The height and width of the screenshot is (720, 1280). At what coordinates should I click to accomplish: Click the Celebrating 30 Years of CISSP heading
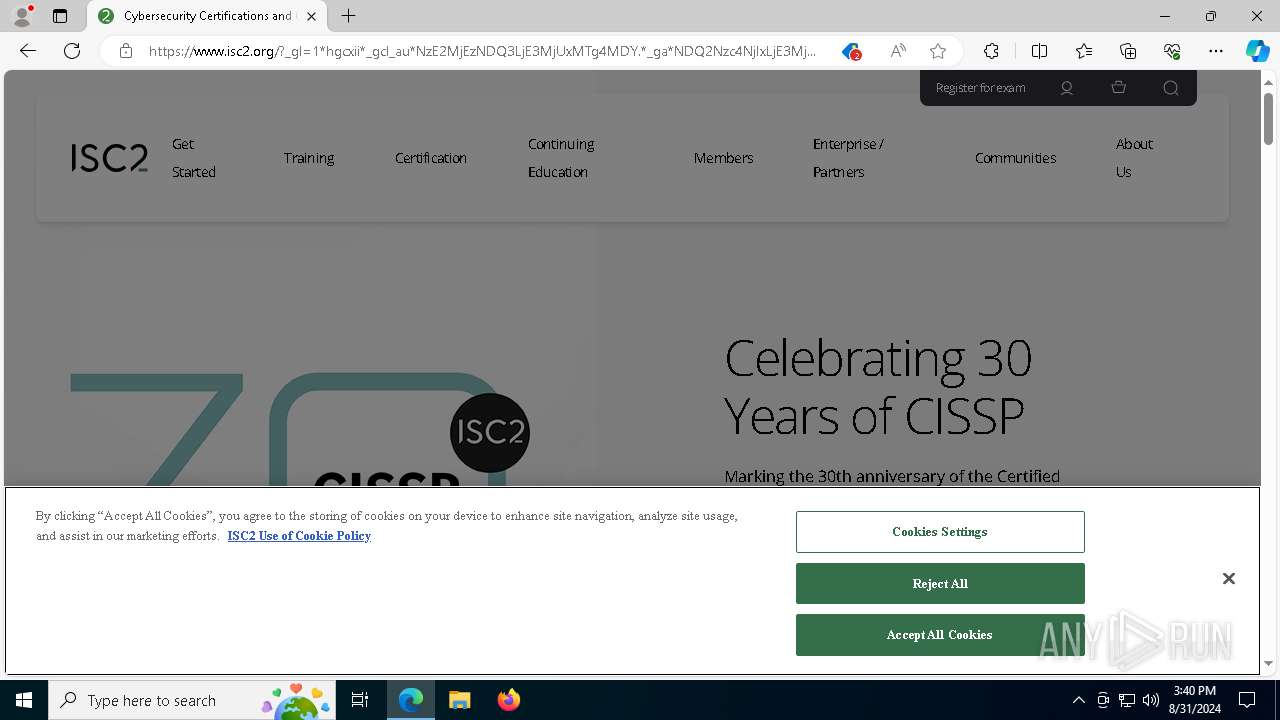coord(878,386)
